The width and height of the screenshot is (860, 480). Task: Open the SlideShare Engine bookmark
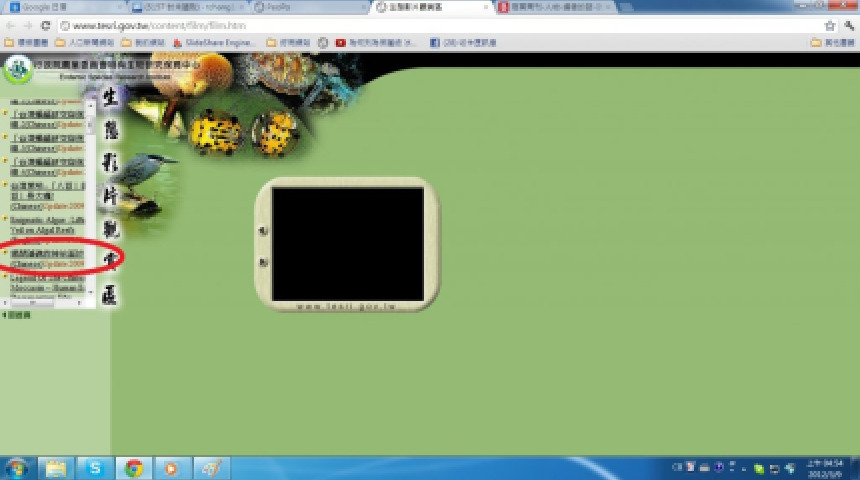214,43
